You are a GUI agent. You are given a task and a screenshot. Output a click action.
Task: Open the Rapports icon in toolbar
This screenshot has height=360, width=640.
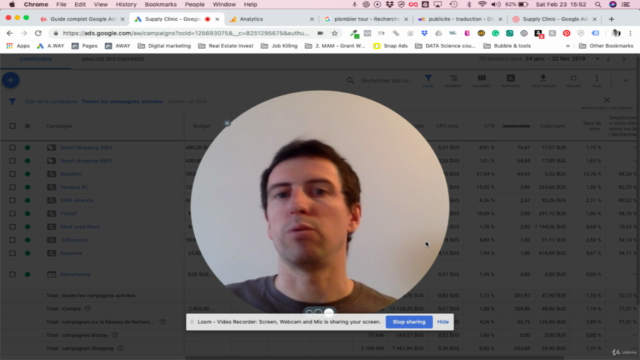[511, 80]
